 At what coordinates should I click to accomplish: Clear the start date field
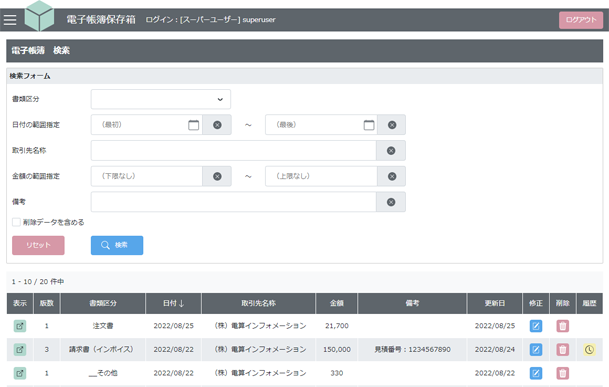pyautogui.click(x=217, y=125)
